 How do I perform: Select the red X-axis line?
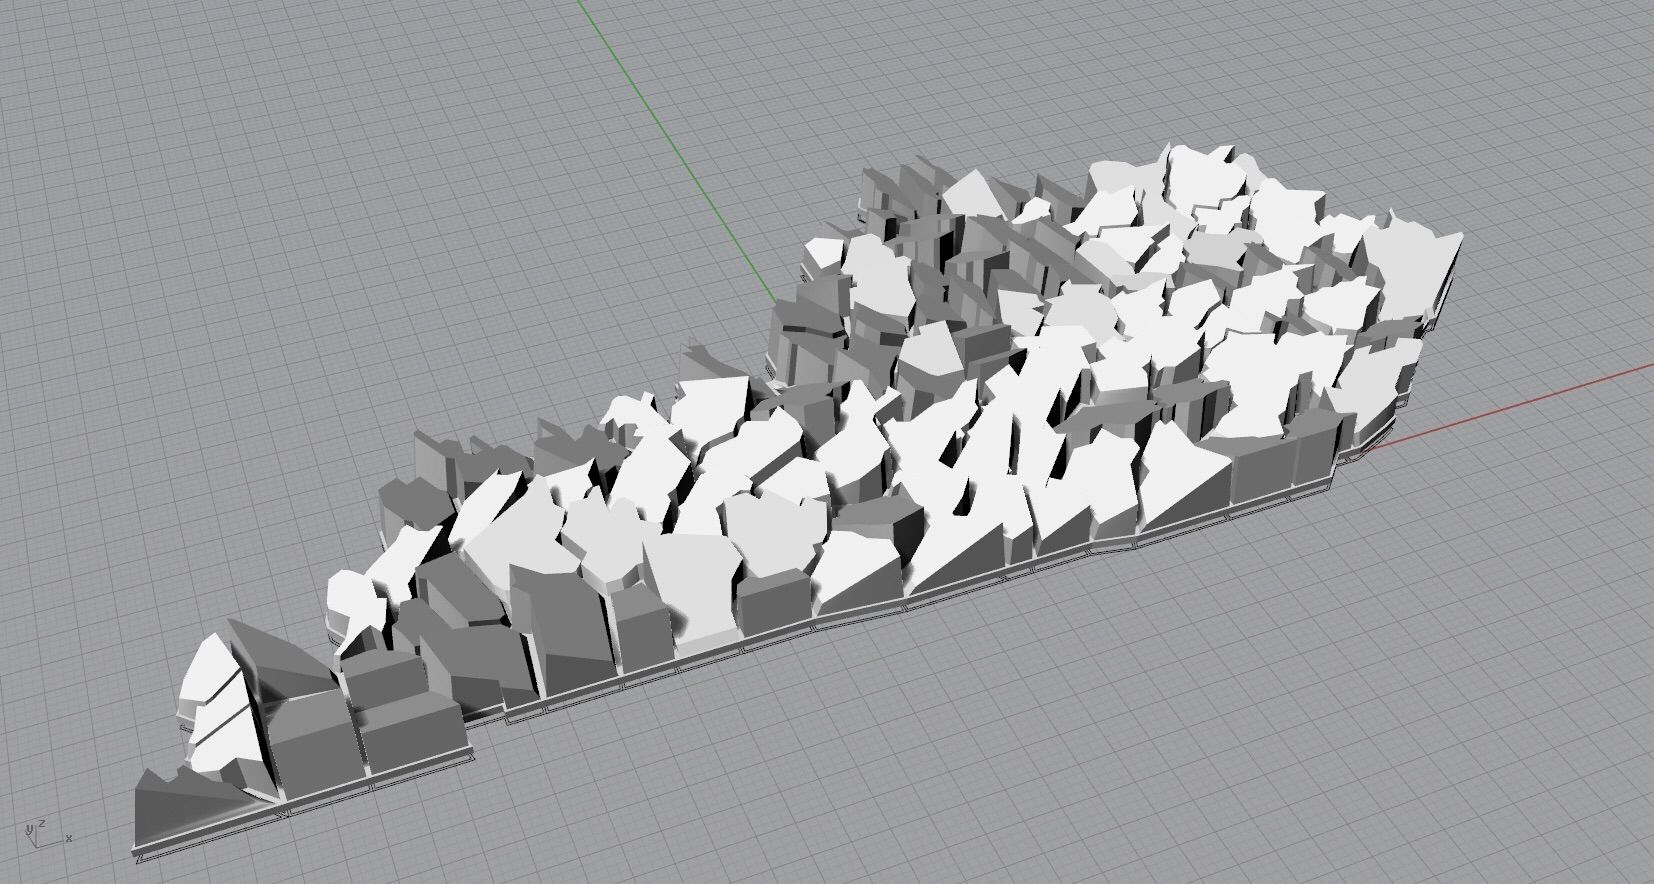tap(1520, 405)
